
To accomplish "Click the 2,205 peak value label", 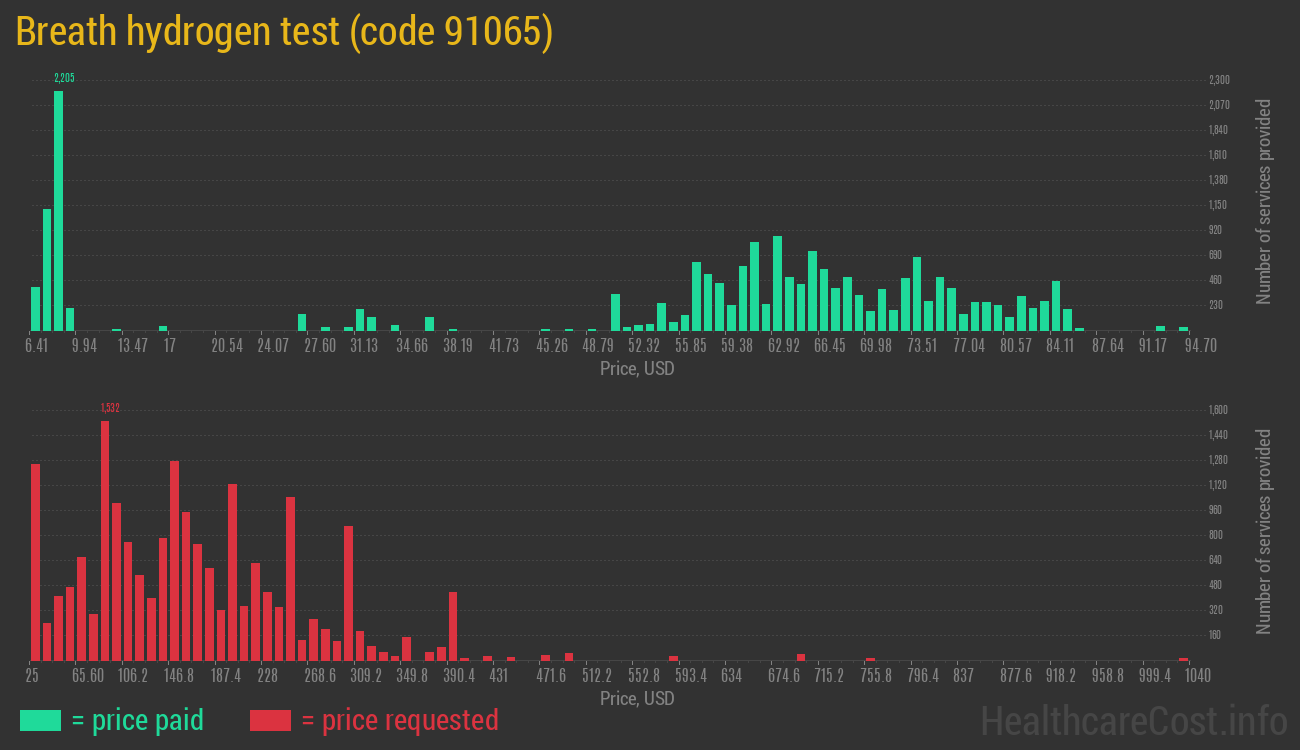I will coord(64,78).
